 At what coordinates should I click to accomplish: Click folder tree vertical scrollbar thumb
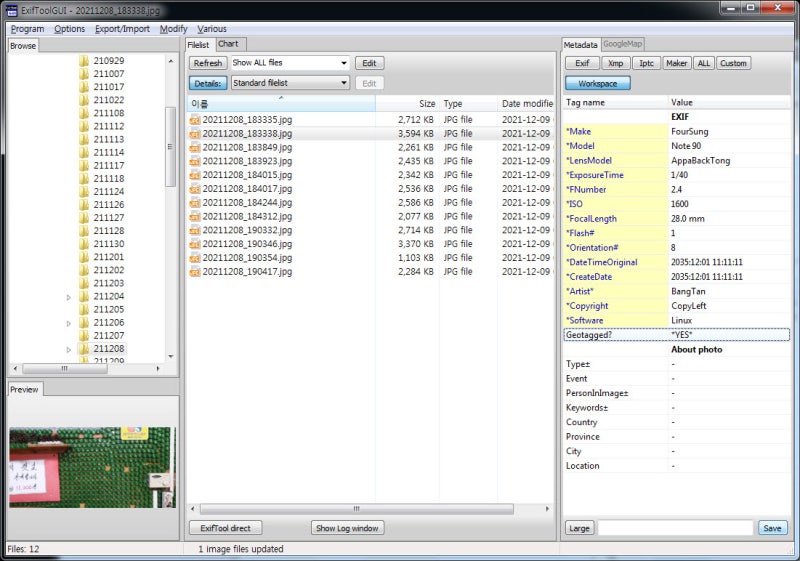coord(170,147)
